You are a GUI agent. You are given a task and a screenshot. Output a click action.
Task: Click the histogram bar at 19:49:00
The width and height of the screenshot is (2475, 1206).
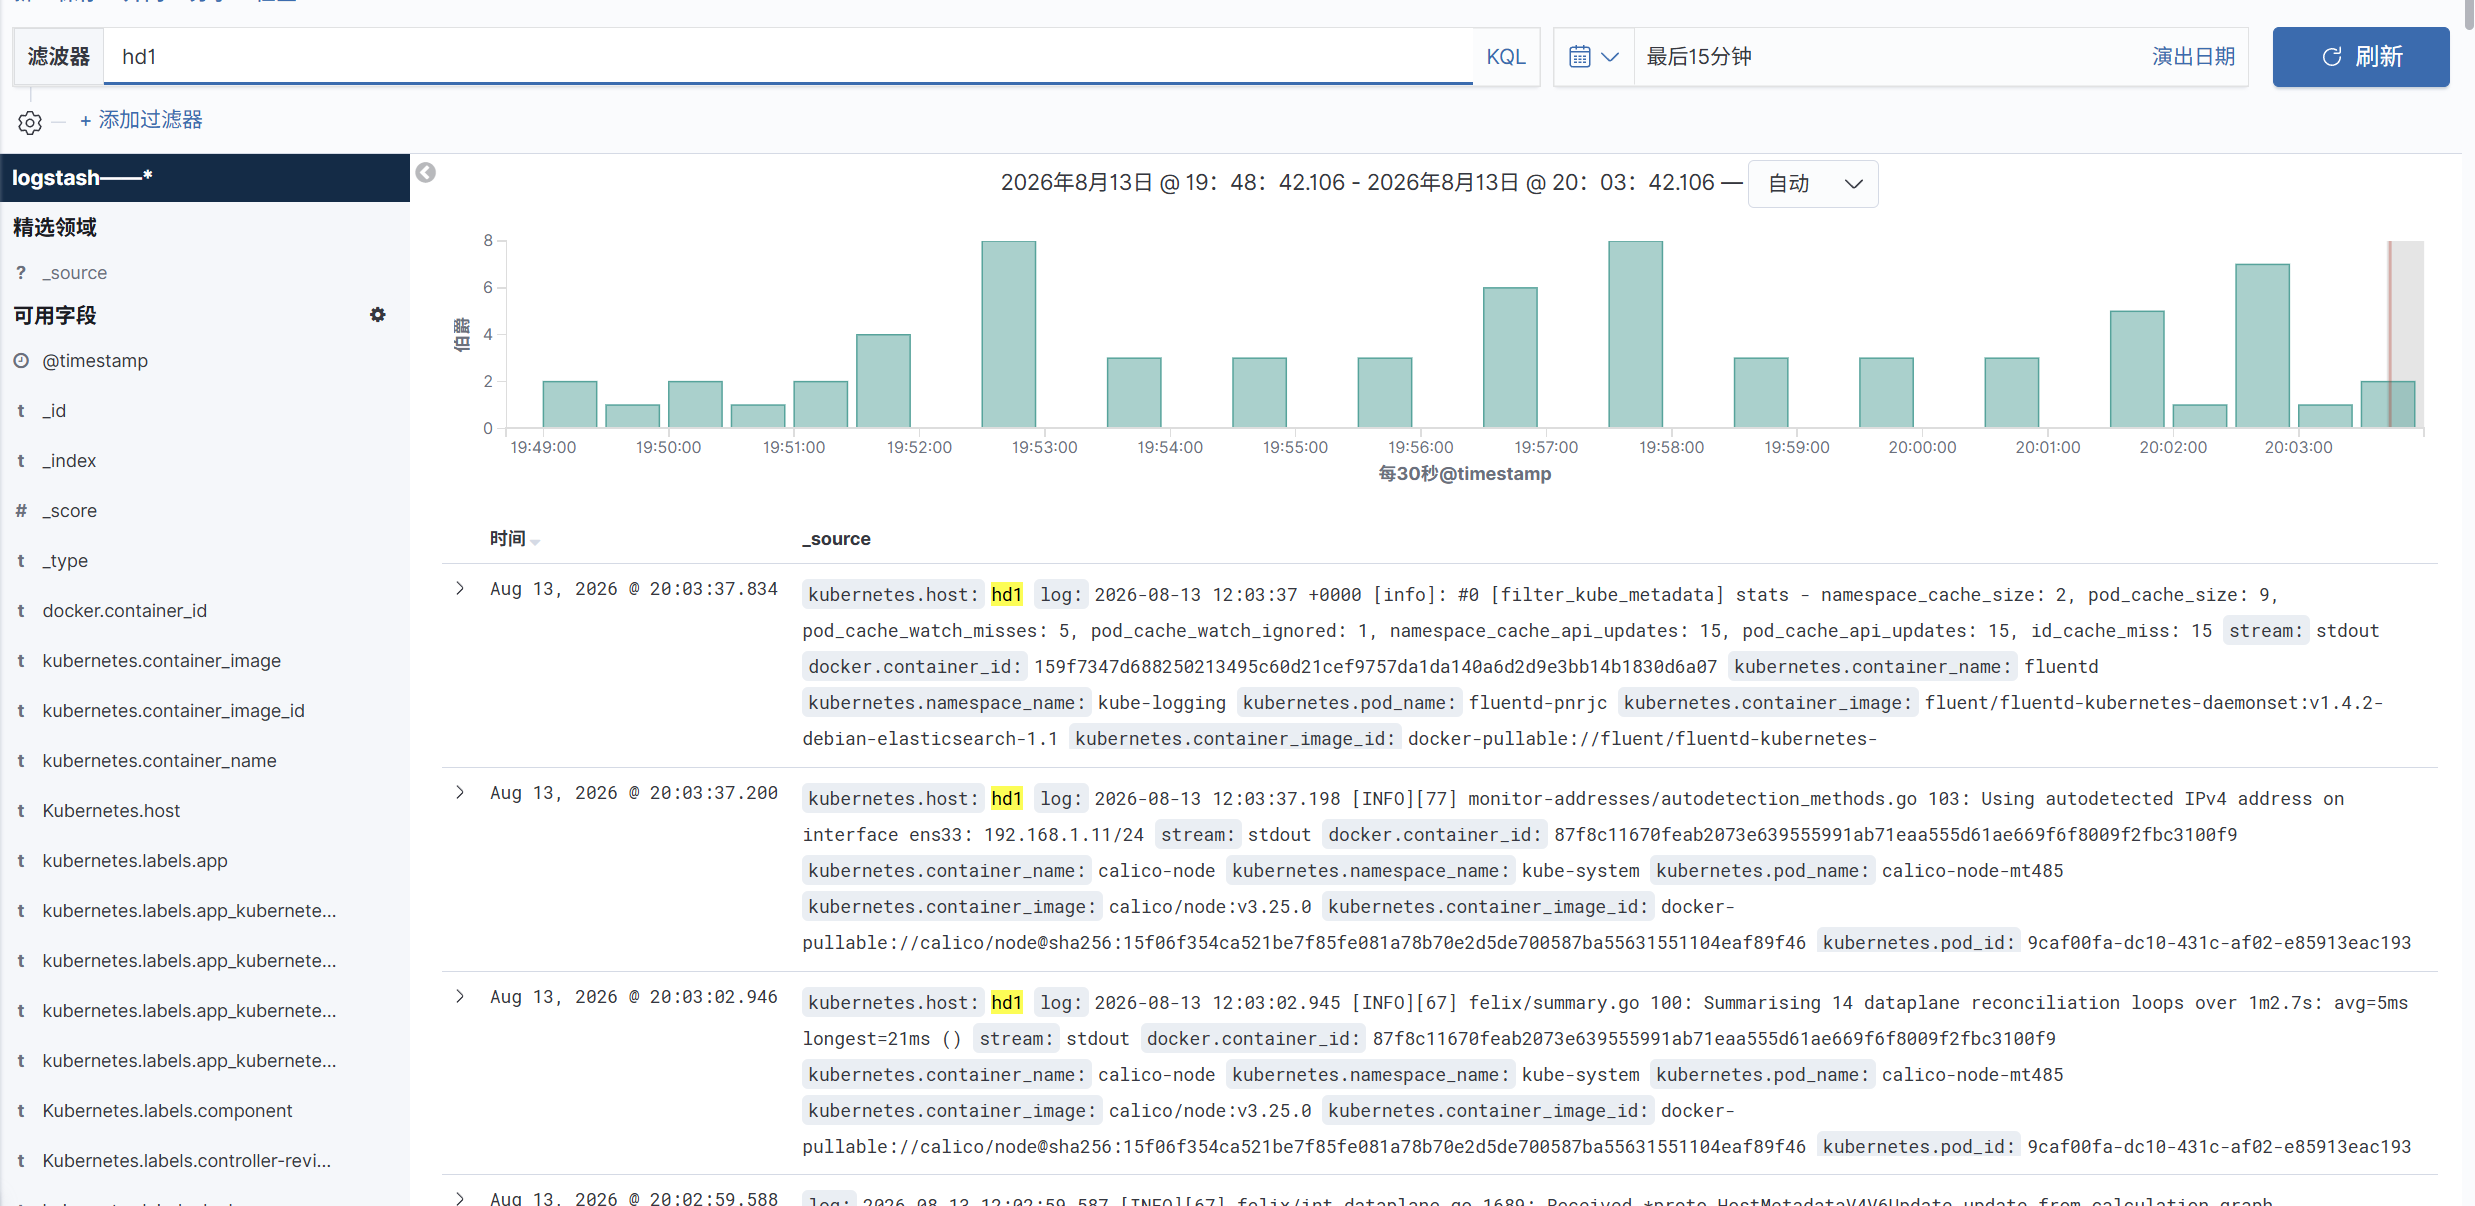[x=569, y=404]
